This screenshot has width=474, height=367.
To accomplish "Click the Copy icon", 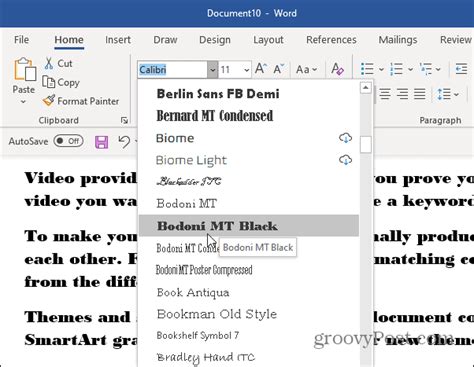I will 49,82.
